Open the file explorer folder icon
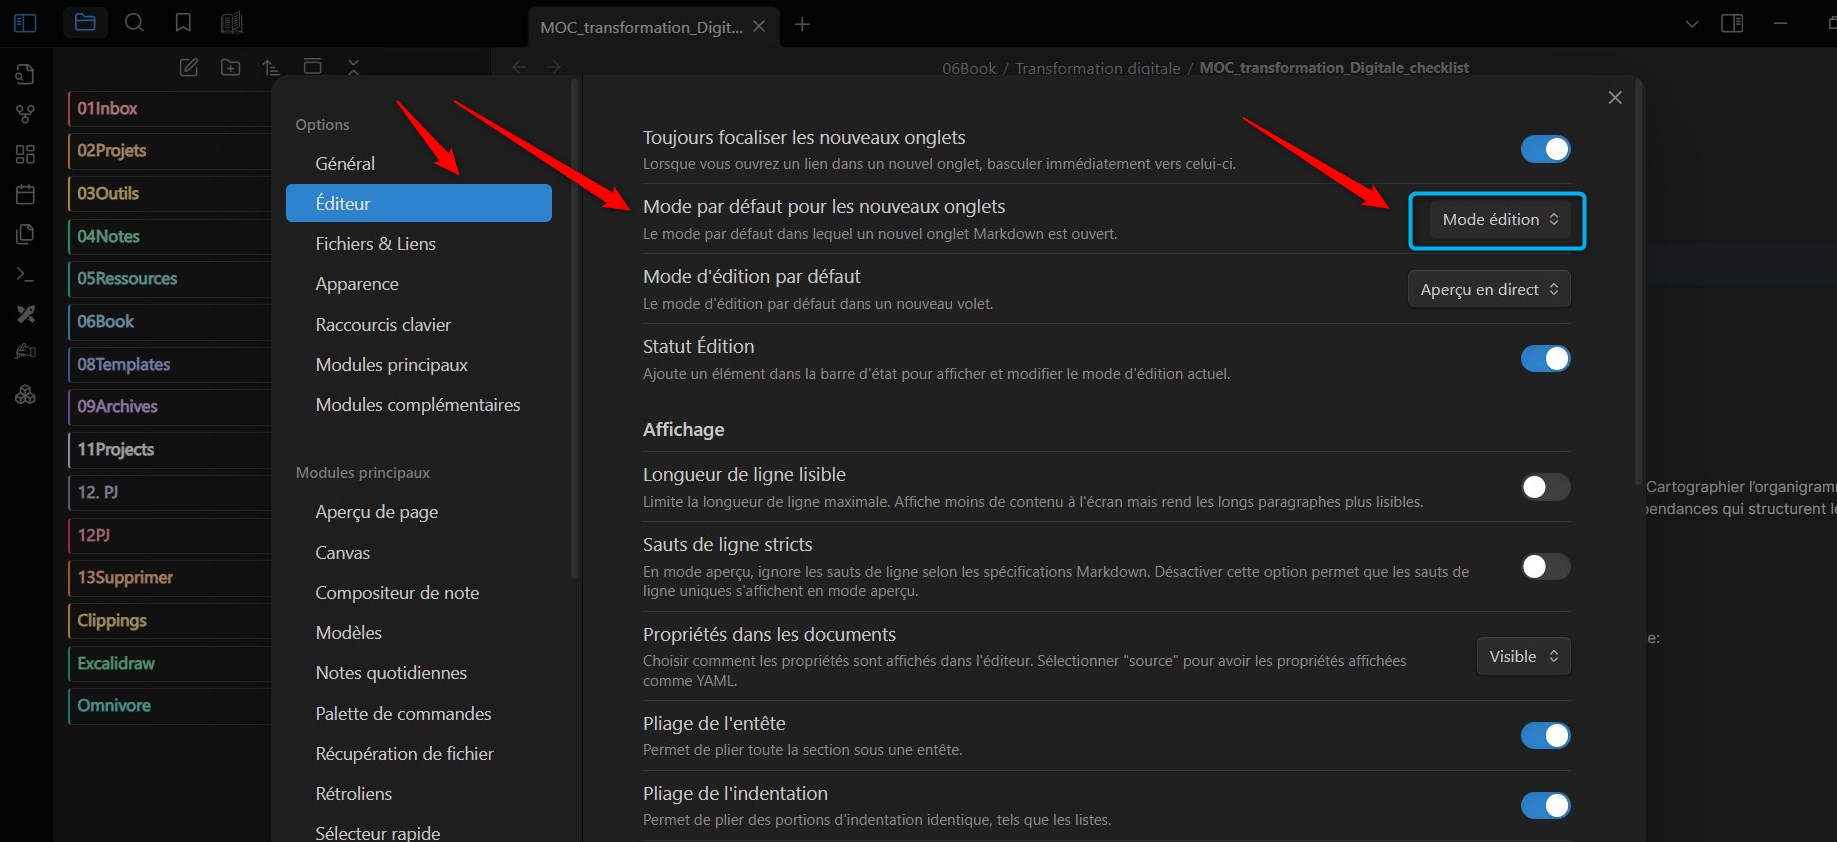1837x842 pixels. pos(85,22)
